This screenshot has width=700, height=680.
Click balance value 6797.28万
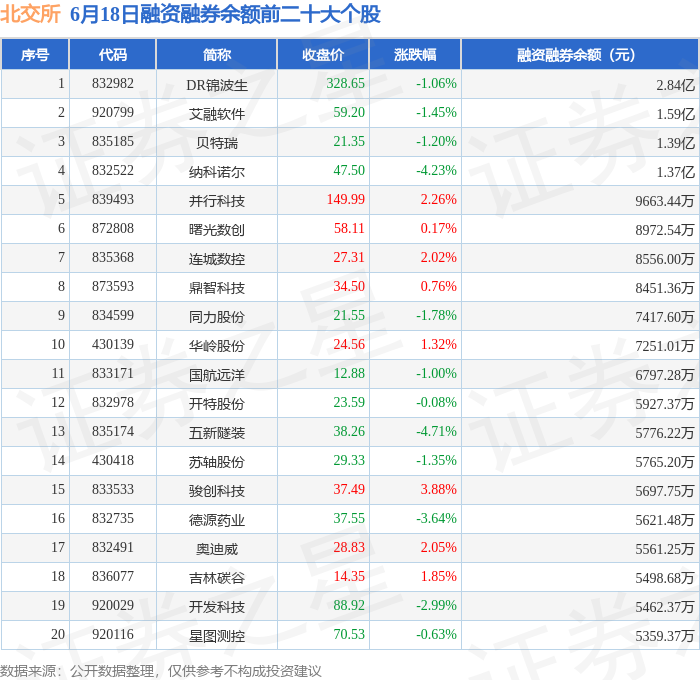[665, 375]
